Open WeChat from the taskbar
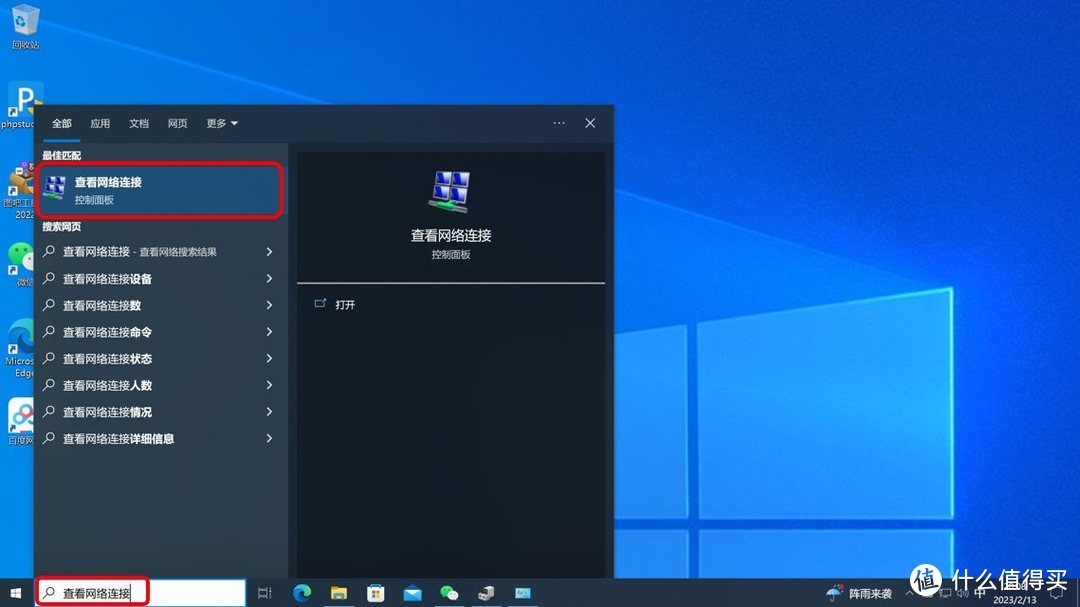1080x607 pixels. 450,593
